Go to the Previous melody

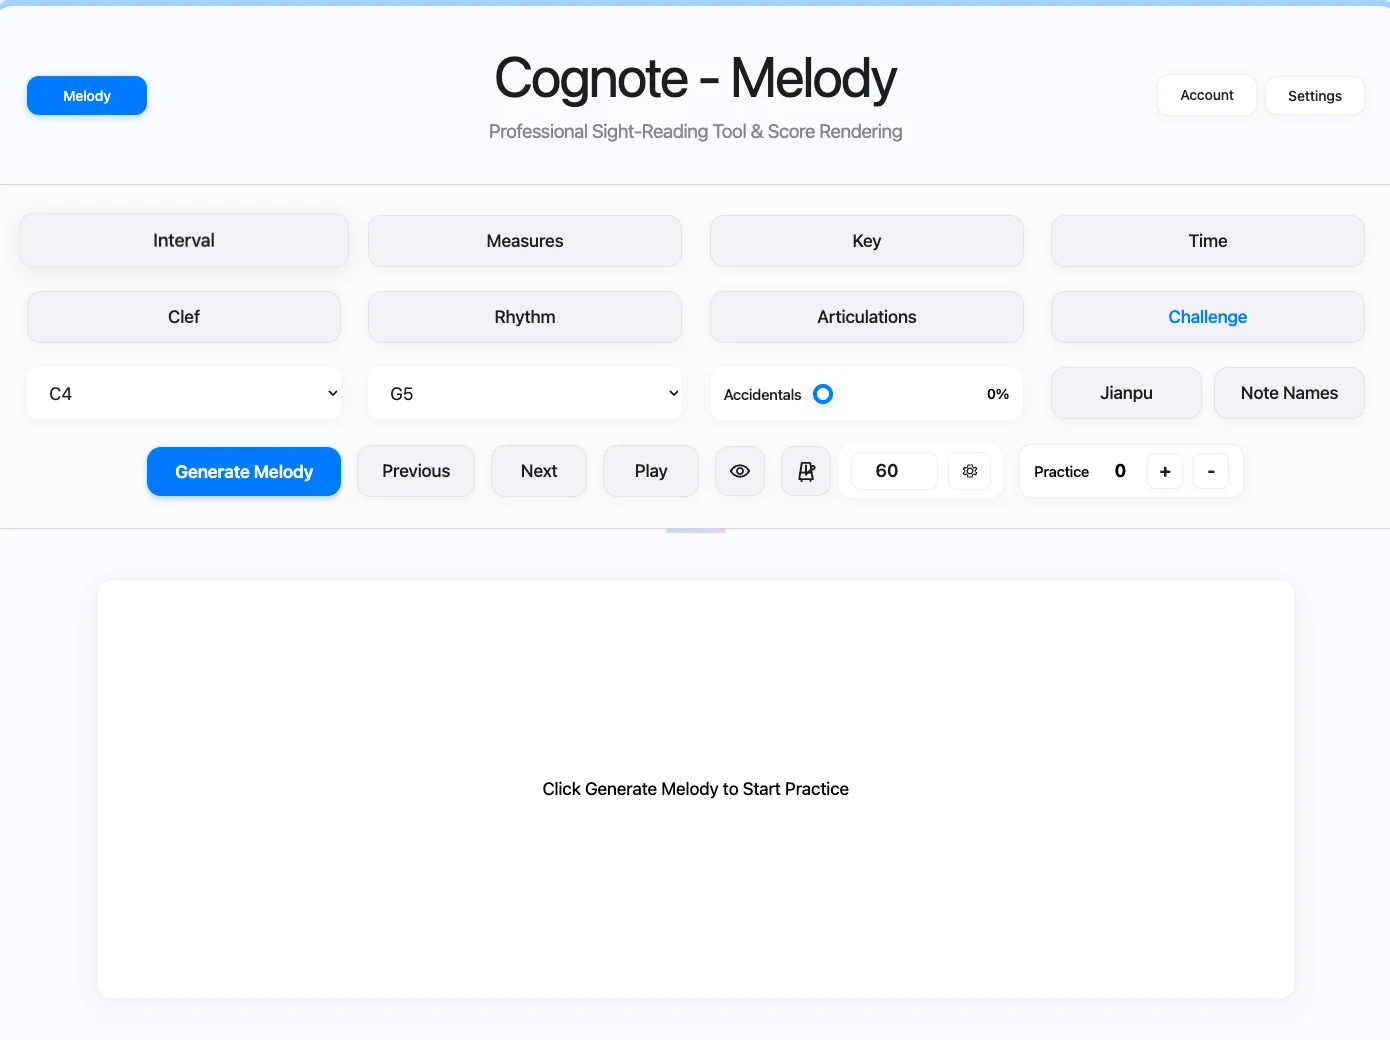click(x=416, y=471)
